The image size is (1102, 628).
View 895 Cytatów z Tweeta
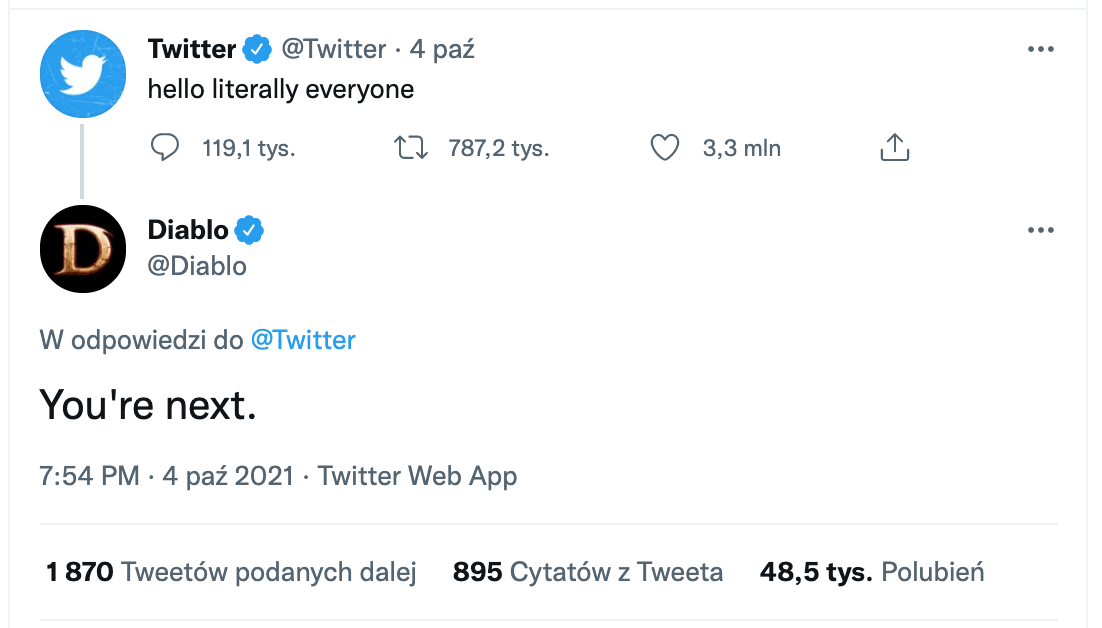[587, 572]
